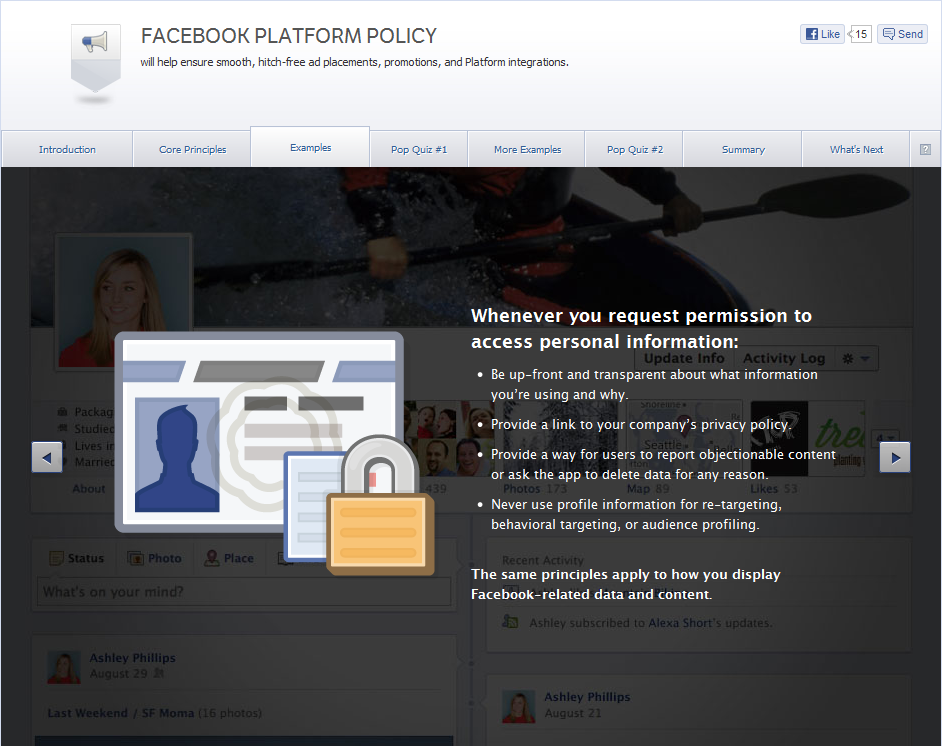Click the Recent Activity heading
The height and width of the screenshot is (746, 942).
point(542,560)
